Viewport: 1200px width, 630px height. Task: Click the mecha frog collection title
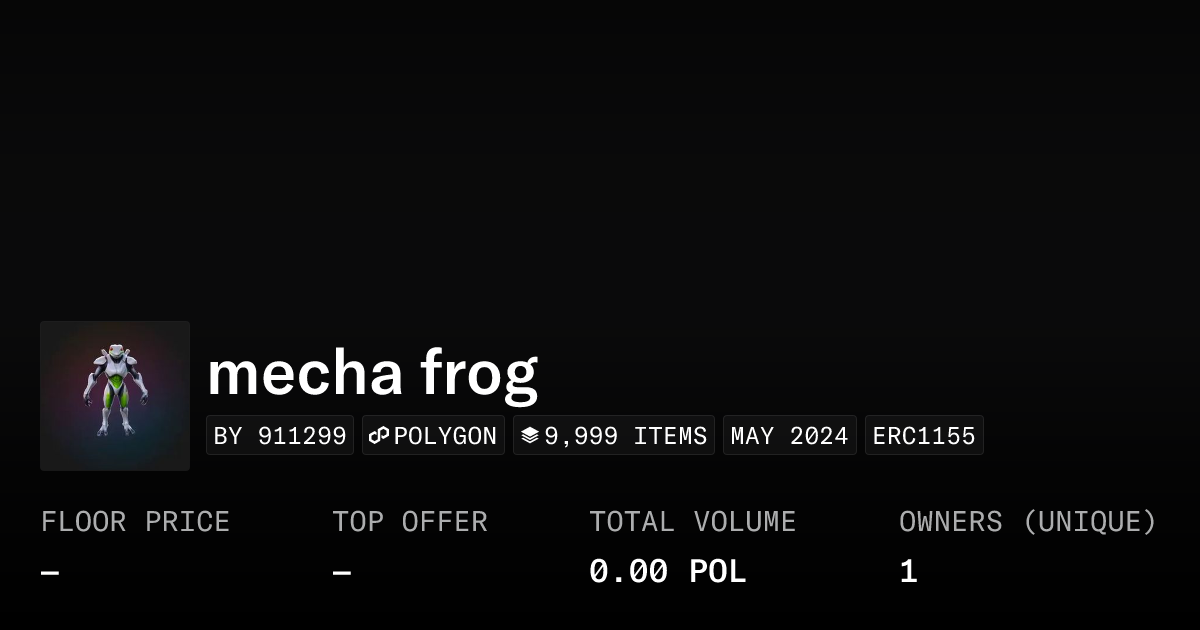coord(372,373)
